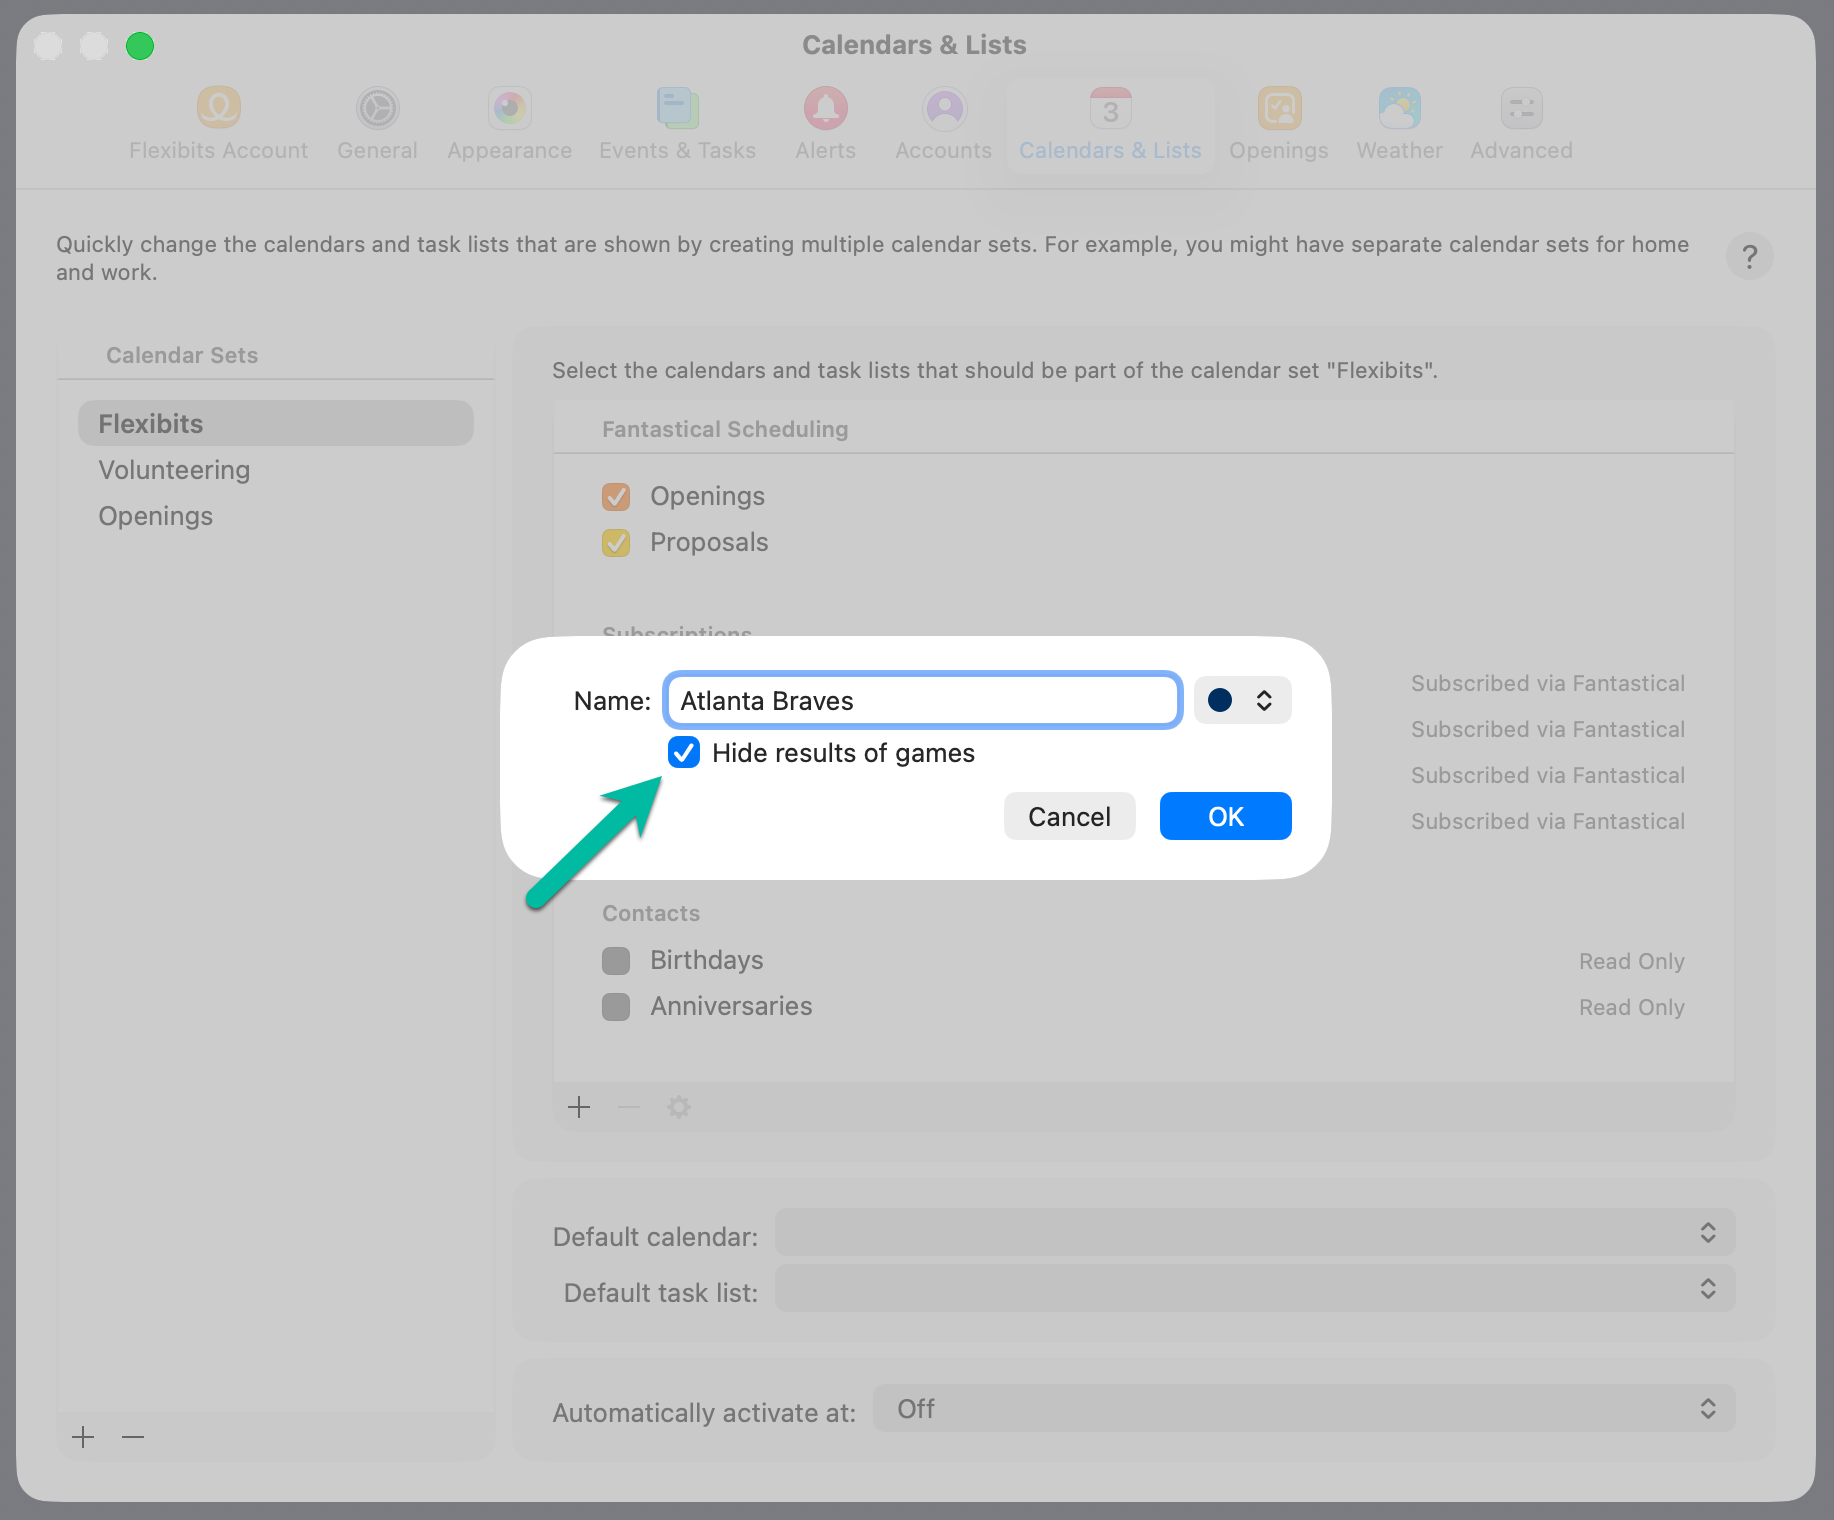Toggle Hide results of games checkbox
This screenshot has width=1834, height=1520.
point(684,753)
